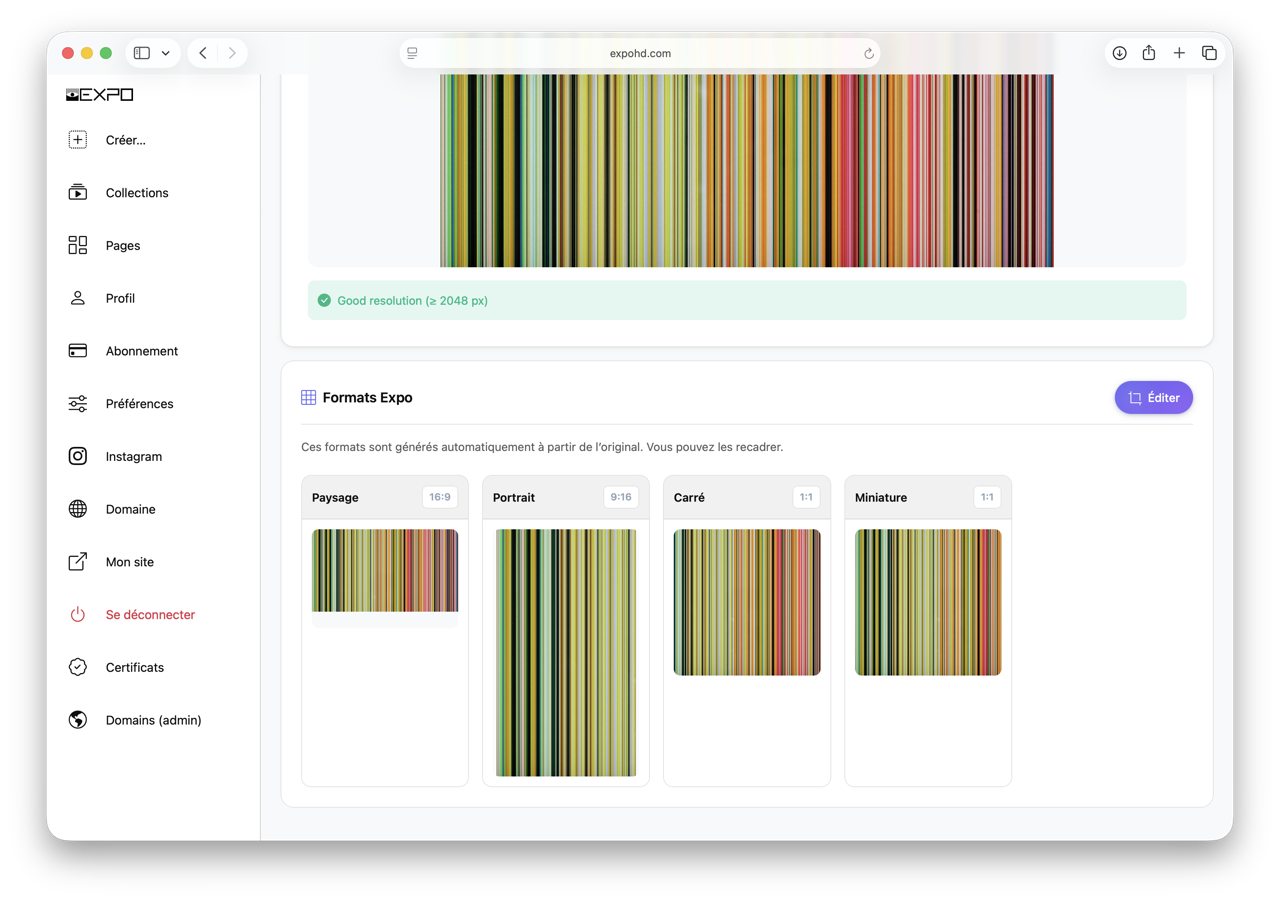Open the Domaine globe icon
The image size is (1280, 902).
click(x=78, y=509)
